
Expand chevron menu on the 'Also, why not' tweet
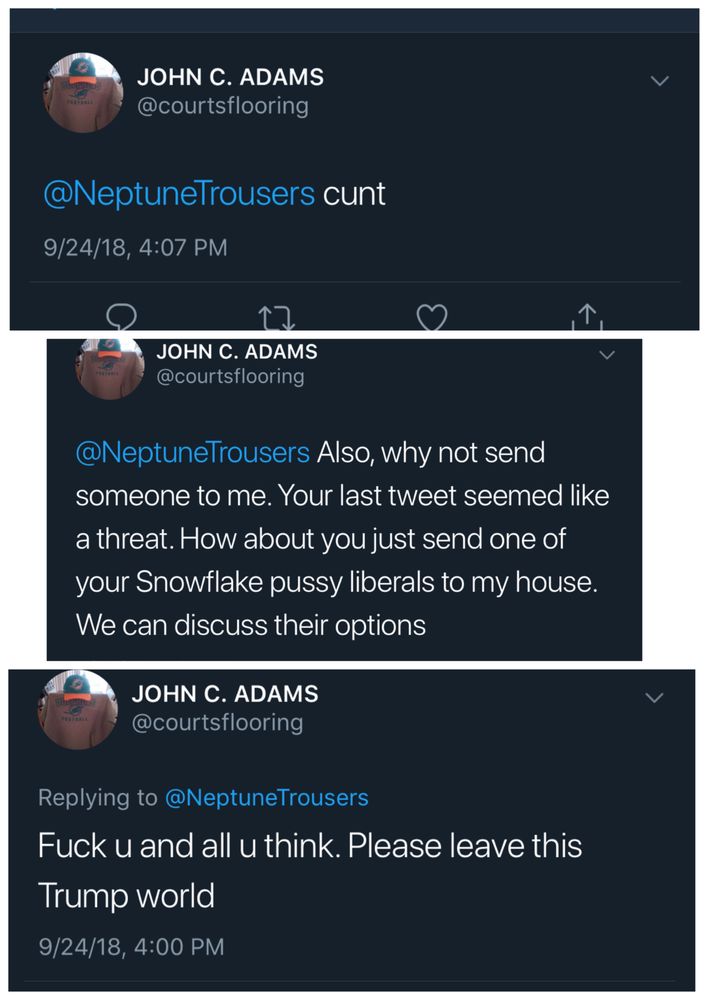(x=607, y=355)
